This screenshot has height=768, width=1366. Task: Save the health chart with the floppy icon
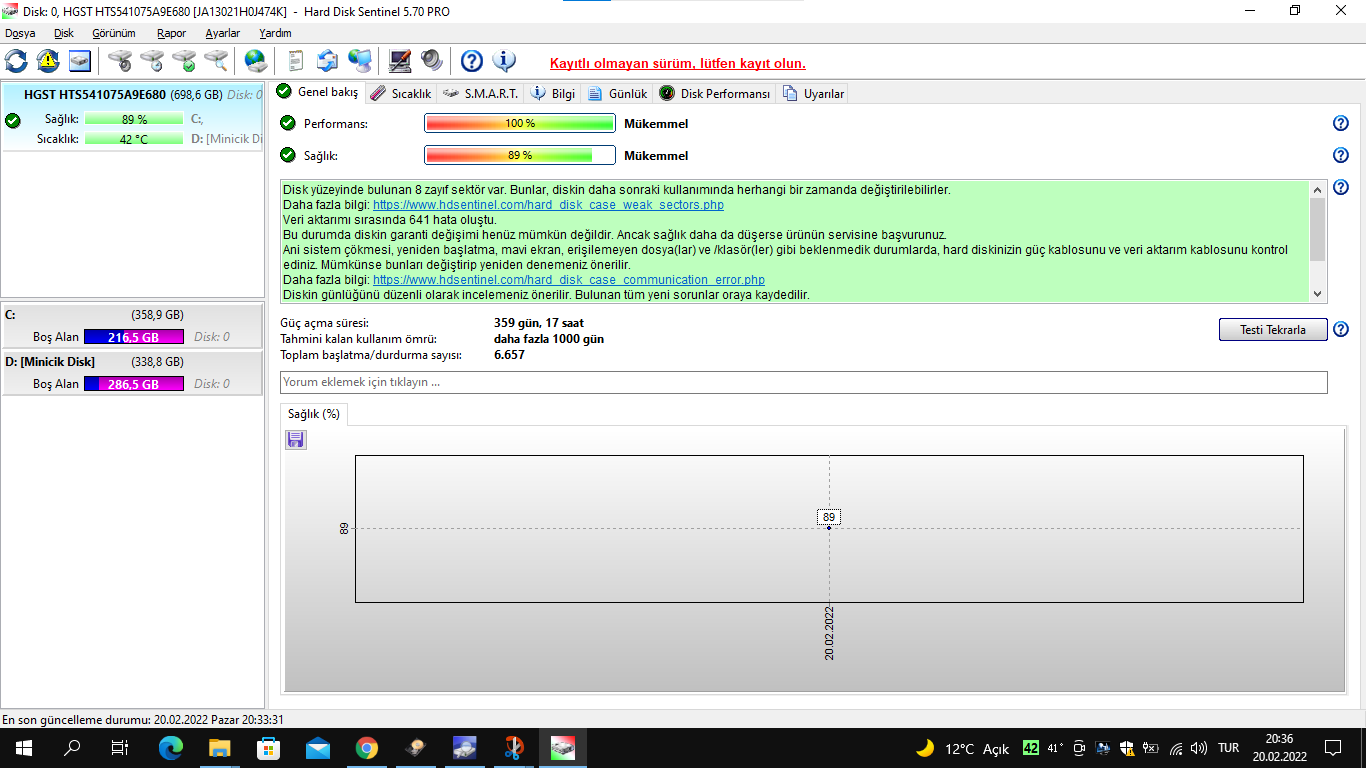point(296,440)
